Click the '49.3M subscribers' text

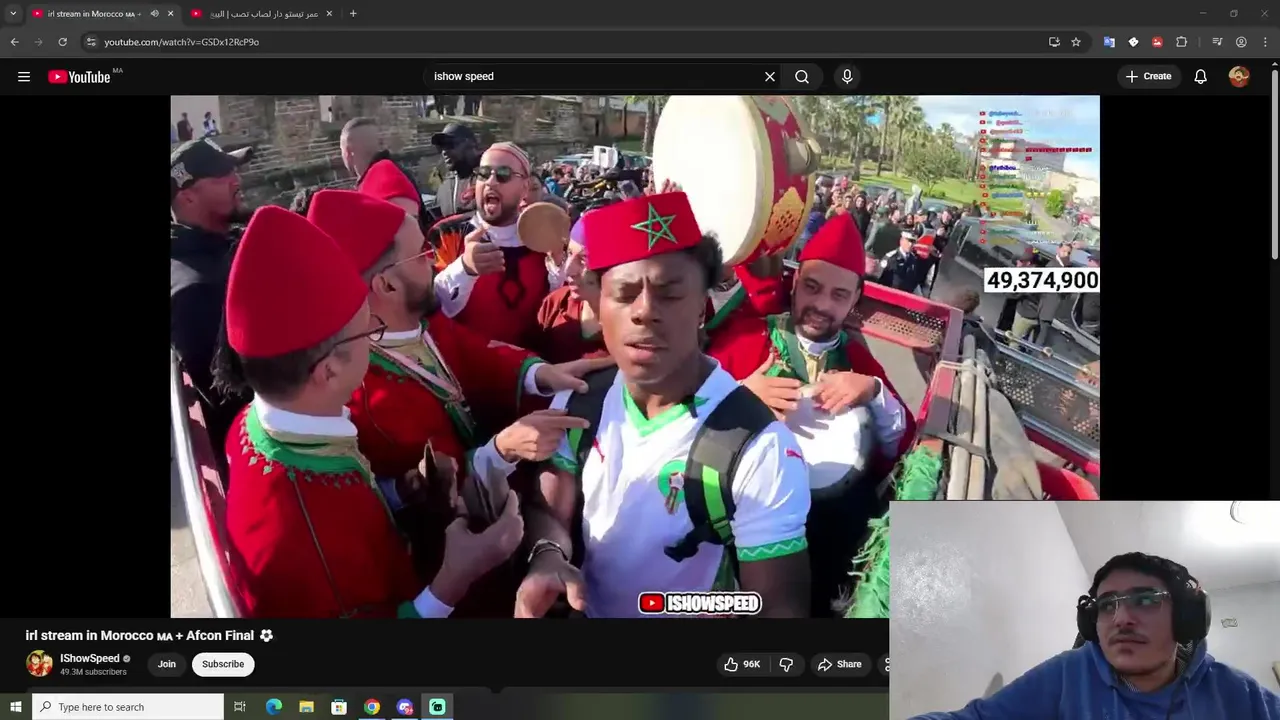click(93, 672)
